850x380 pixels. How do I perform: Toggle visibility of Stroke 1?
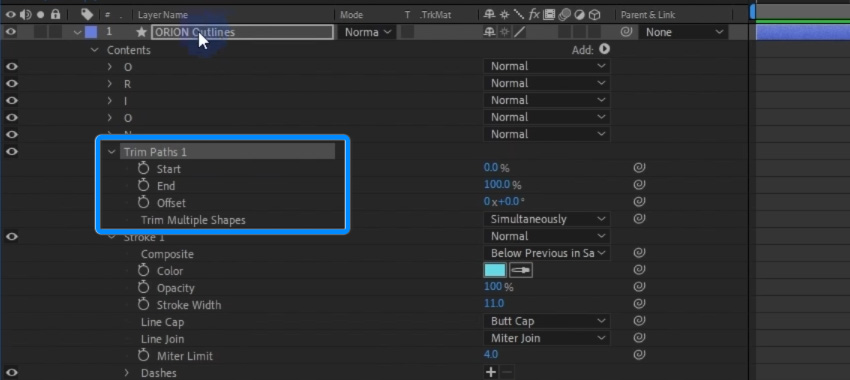pyautogui.click(x=11, y=236)
